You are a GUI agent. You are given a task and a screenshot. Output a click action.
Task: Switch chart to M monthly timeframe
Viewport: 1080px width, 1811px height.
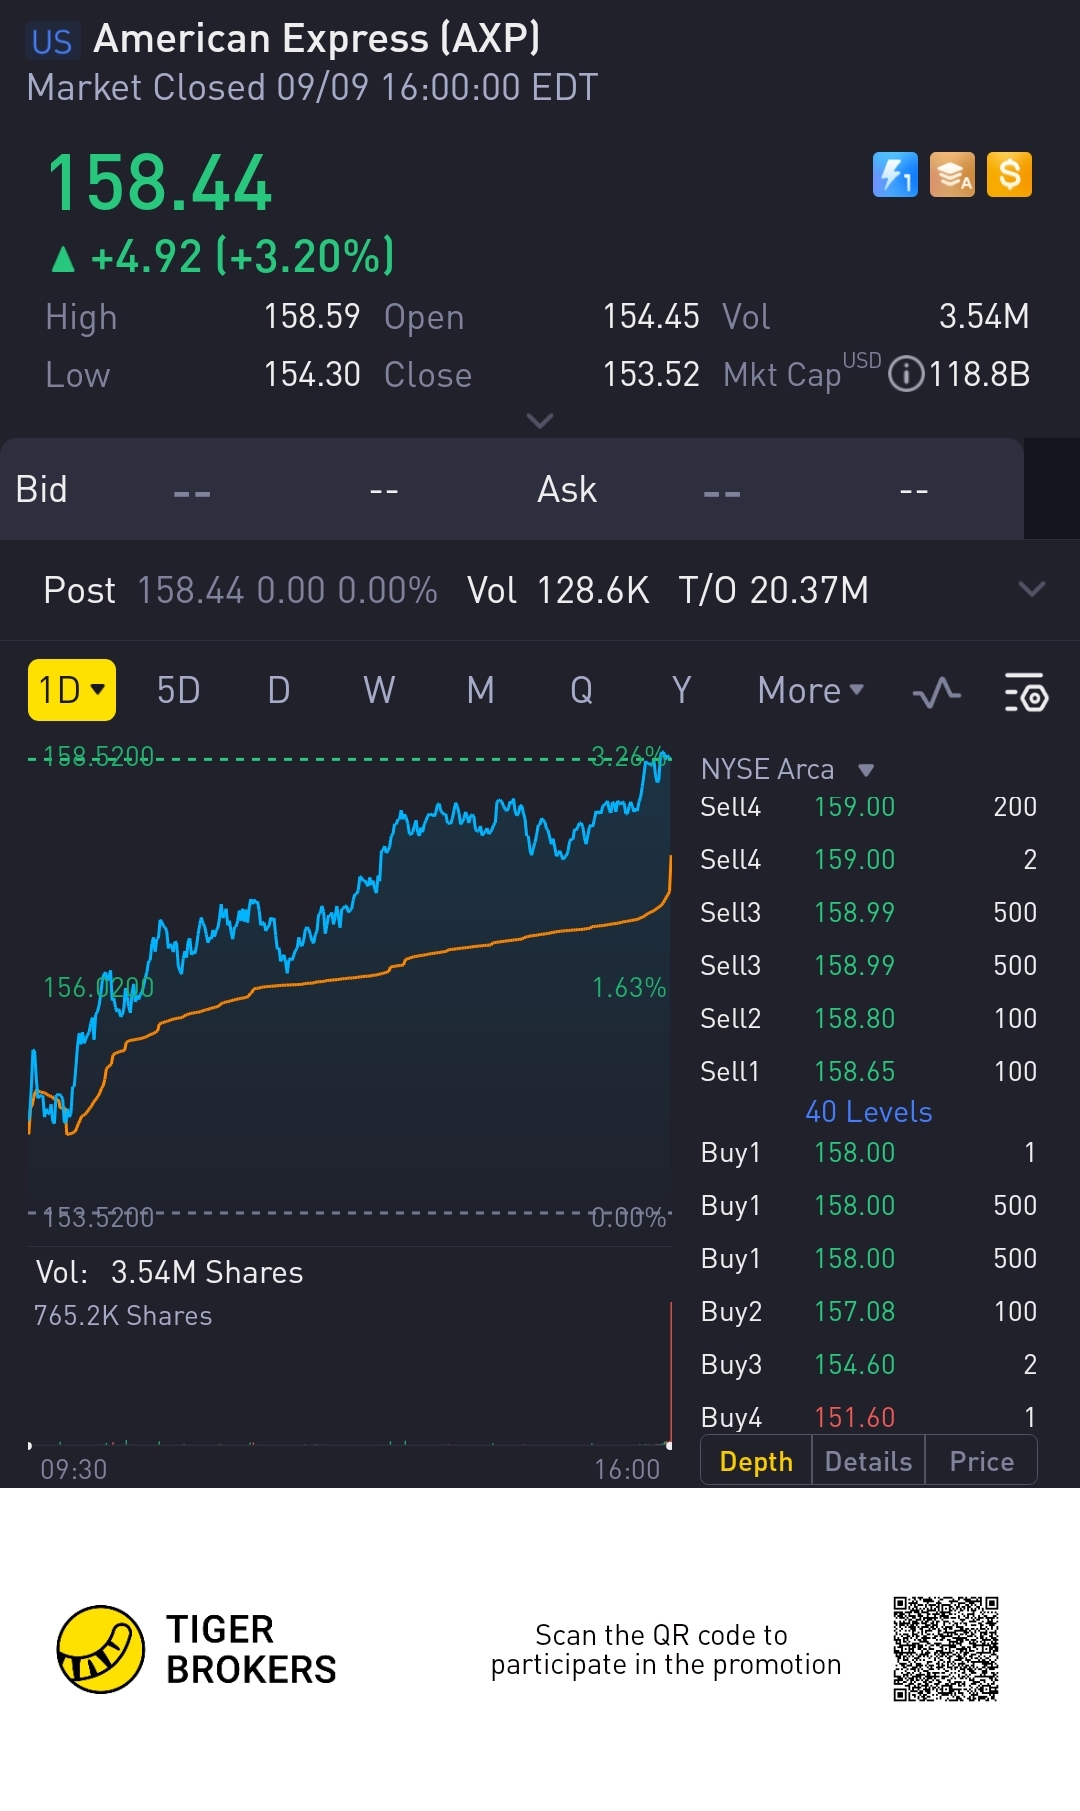click(481, 690)
